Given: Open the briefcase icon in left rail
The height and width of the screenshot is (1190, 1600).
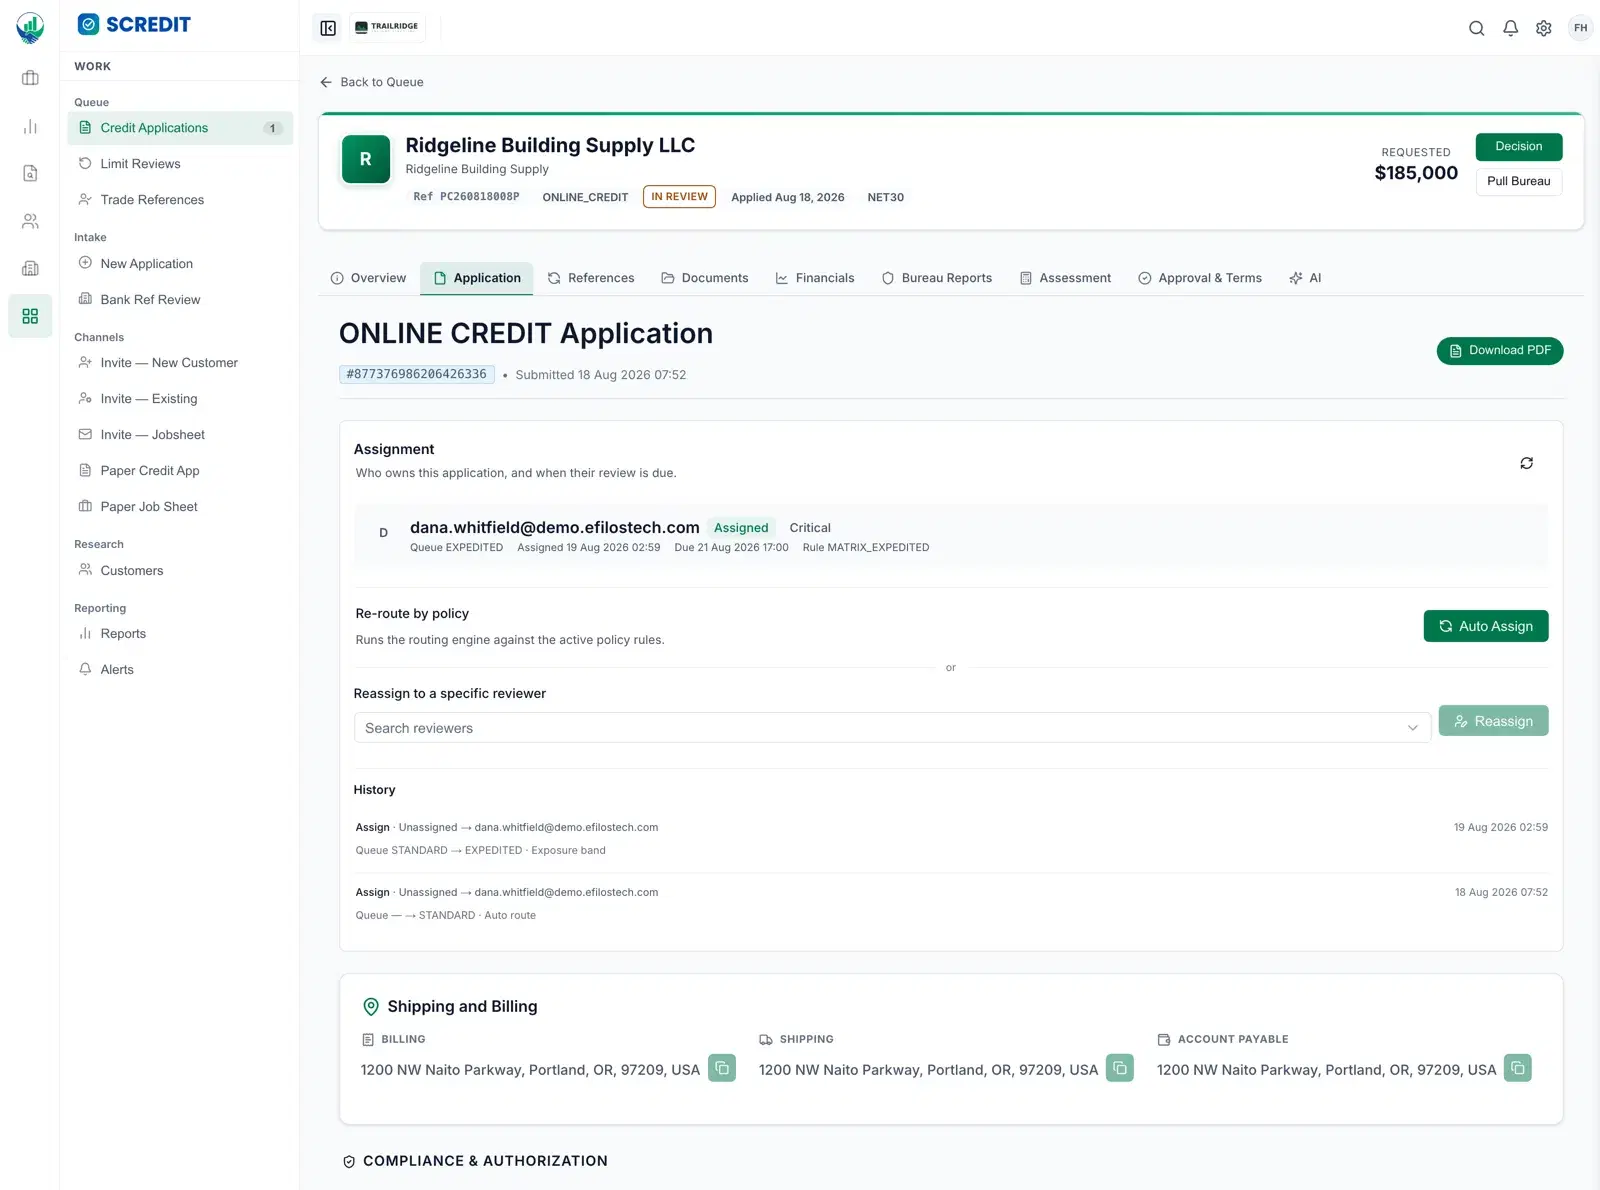Looking at the screenshot, I should (x=30, y=78).
